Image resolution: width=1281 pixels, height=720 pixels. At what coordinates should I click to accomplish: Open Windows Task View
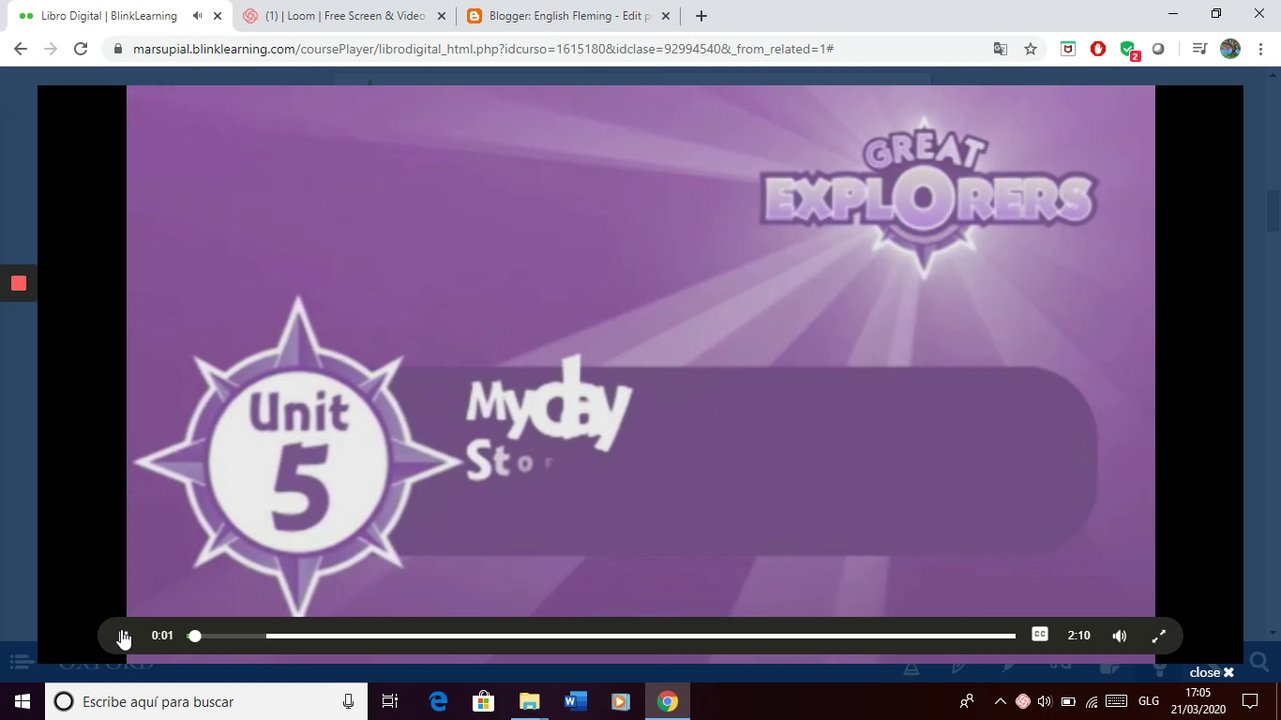click(390, 701)
